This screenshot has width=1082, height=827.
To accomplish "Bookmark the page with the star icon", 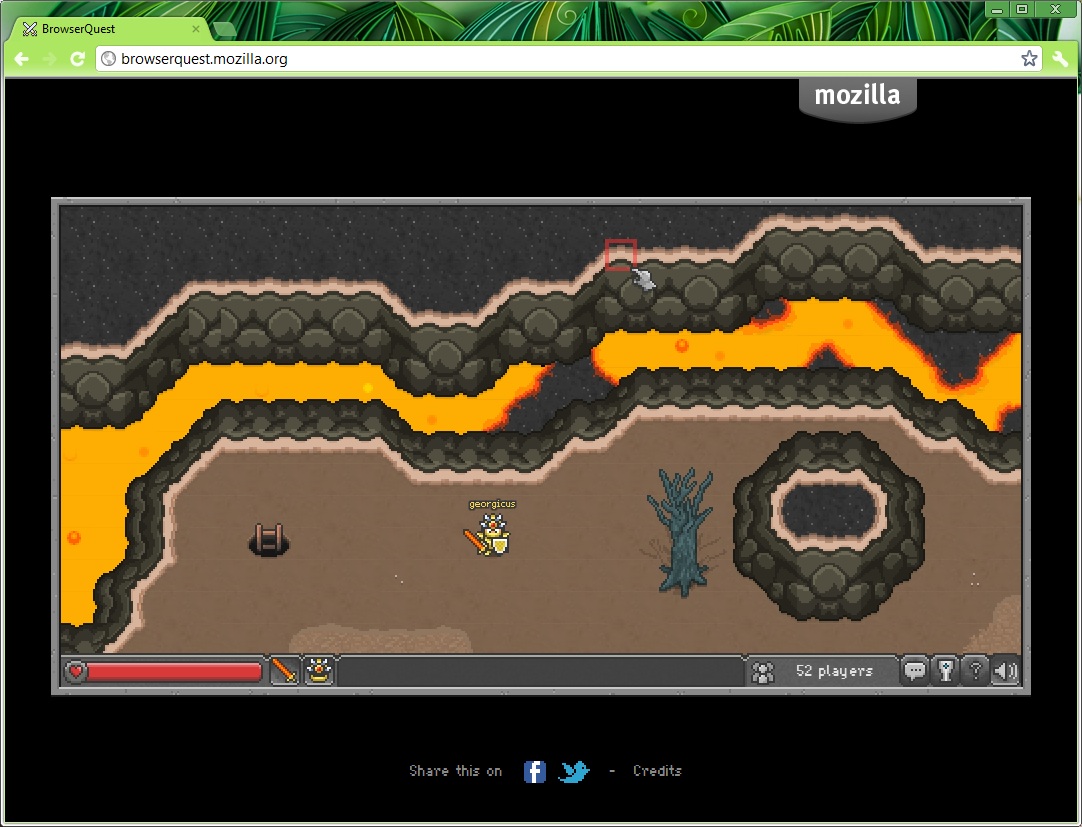I will 1029,59.
